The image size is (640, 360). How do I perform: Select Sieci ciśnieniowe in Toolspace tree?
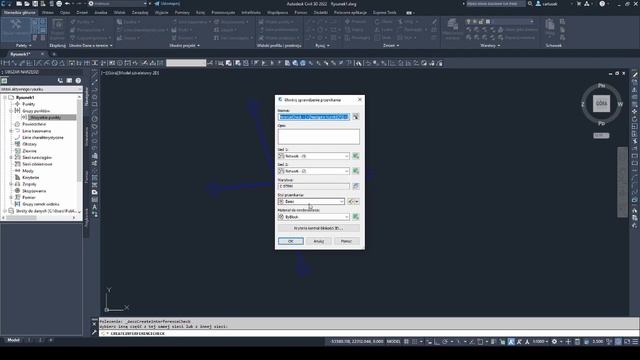[37, 164]
